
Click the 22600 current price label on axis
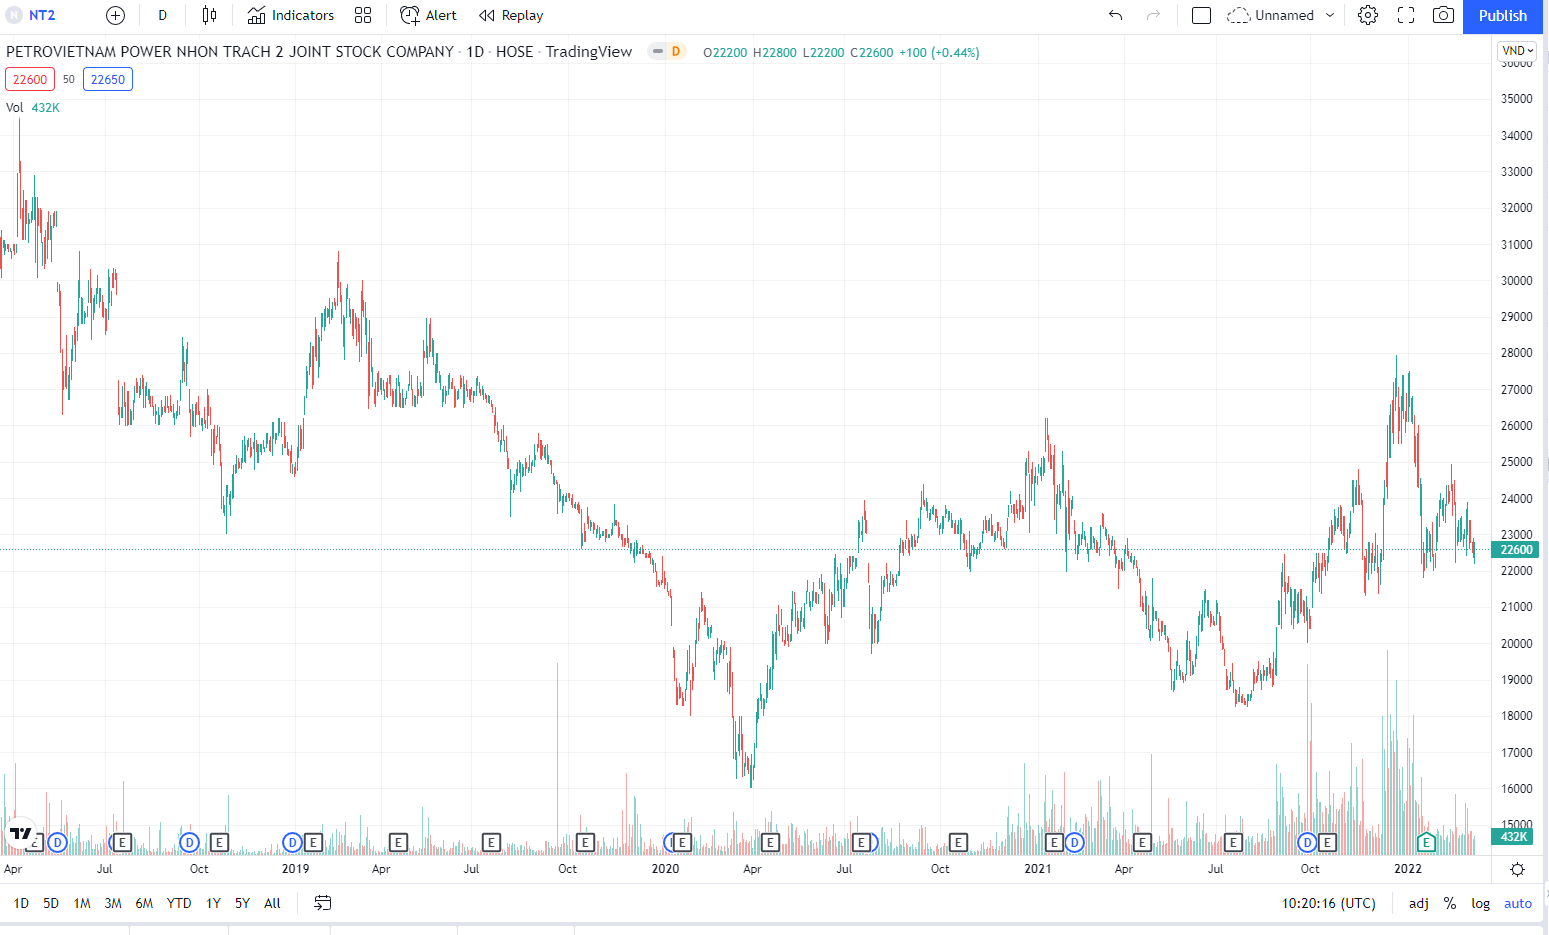point(1517,549)
